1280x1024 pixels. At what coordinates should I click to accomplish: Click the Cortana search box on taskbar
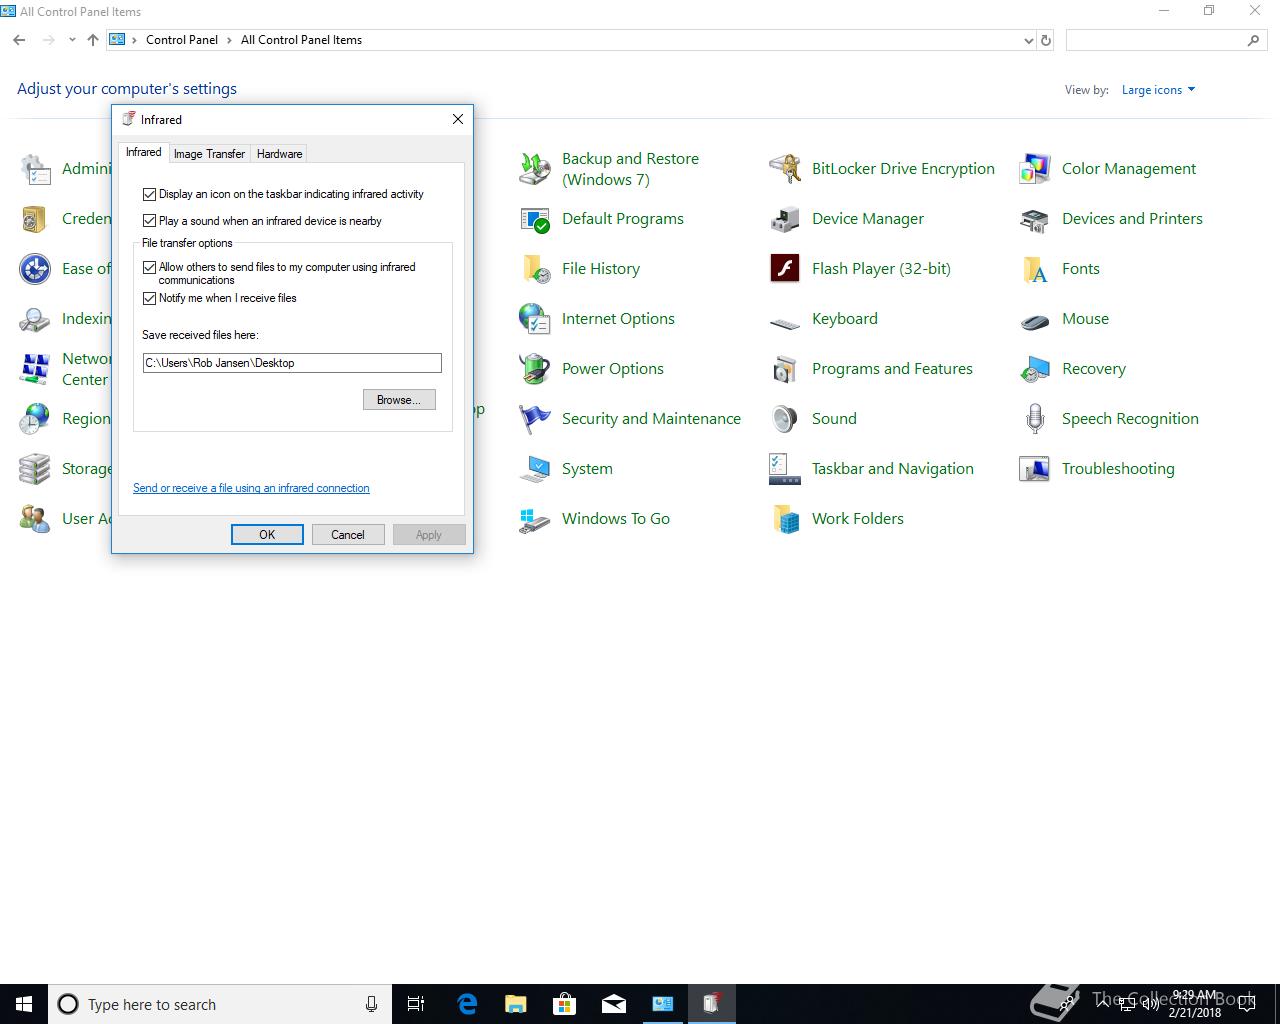point(220,1004)
